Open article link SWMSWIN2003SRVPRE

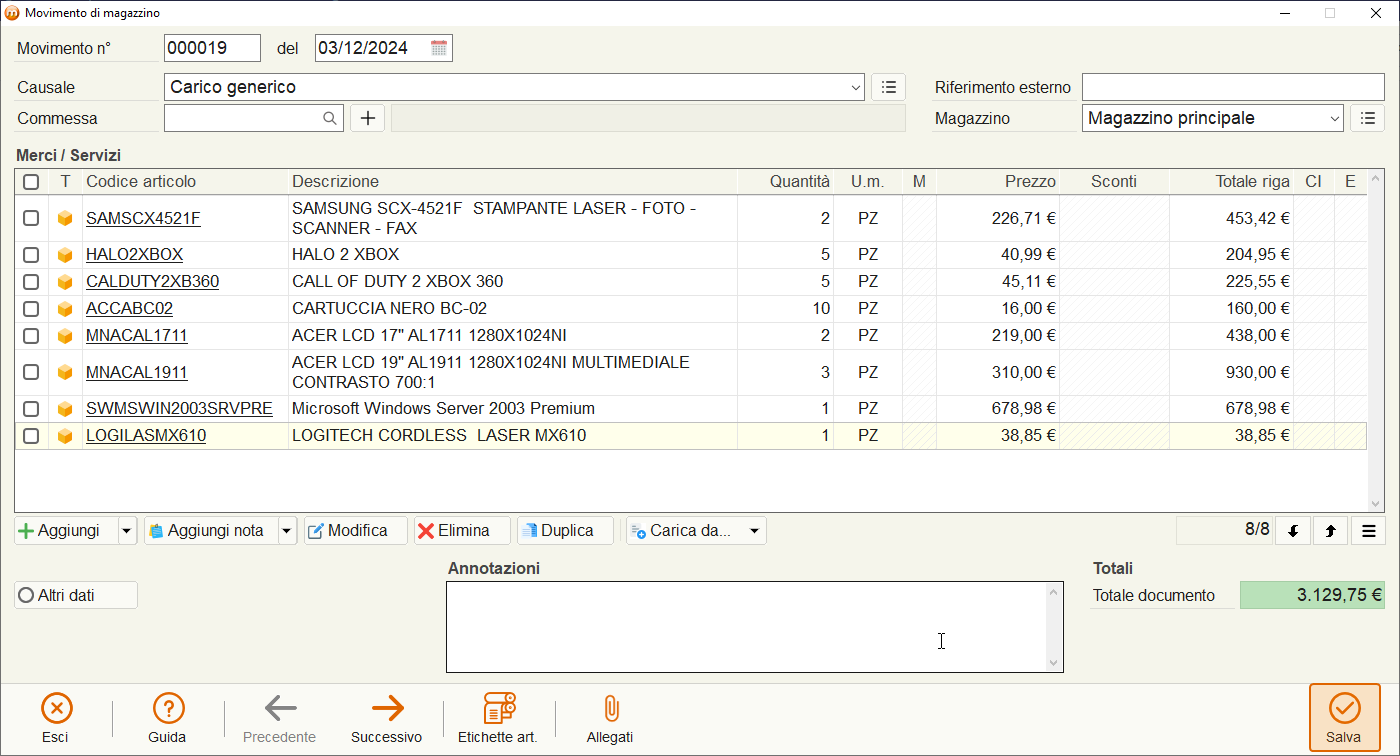pos(179,409)
